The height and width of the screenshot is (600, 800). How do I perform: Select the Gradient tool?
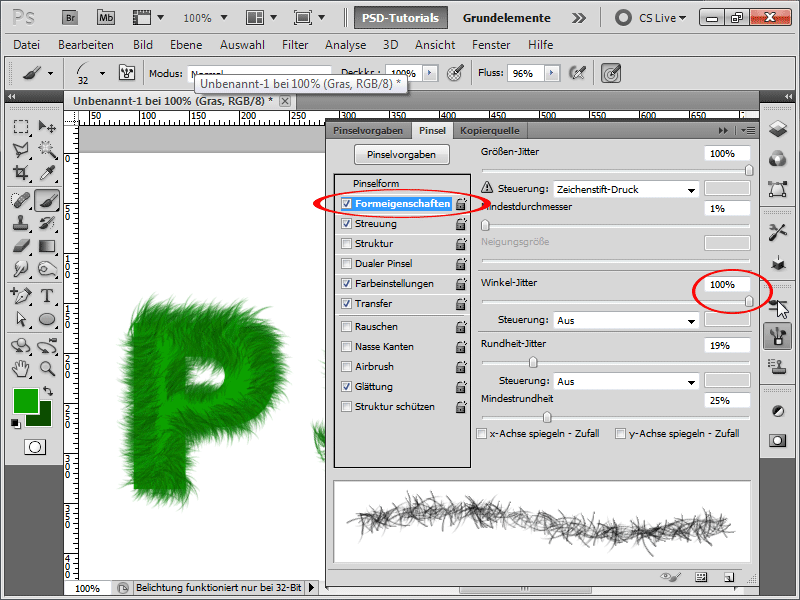click(47, 246)
